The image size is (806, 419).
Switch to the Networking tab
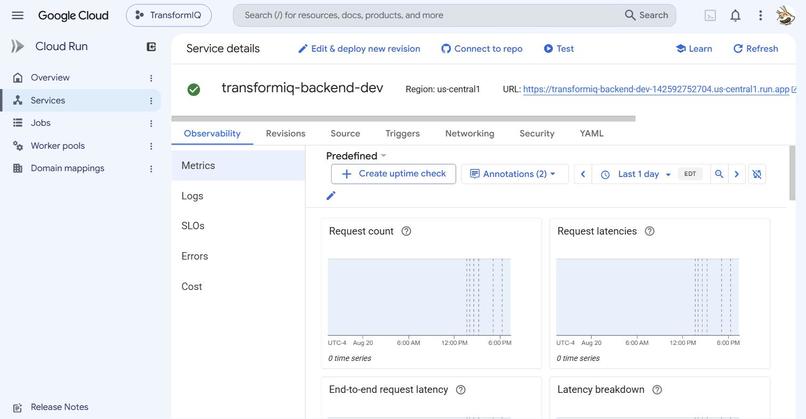(469, 134)
